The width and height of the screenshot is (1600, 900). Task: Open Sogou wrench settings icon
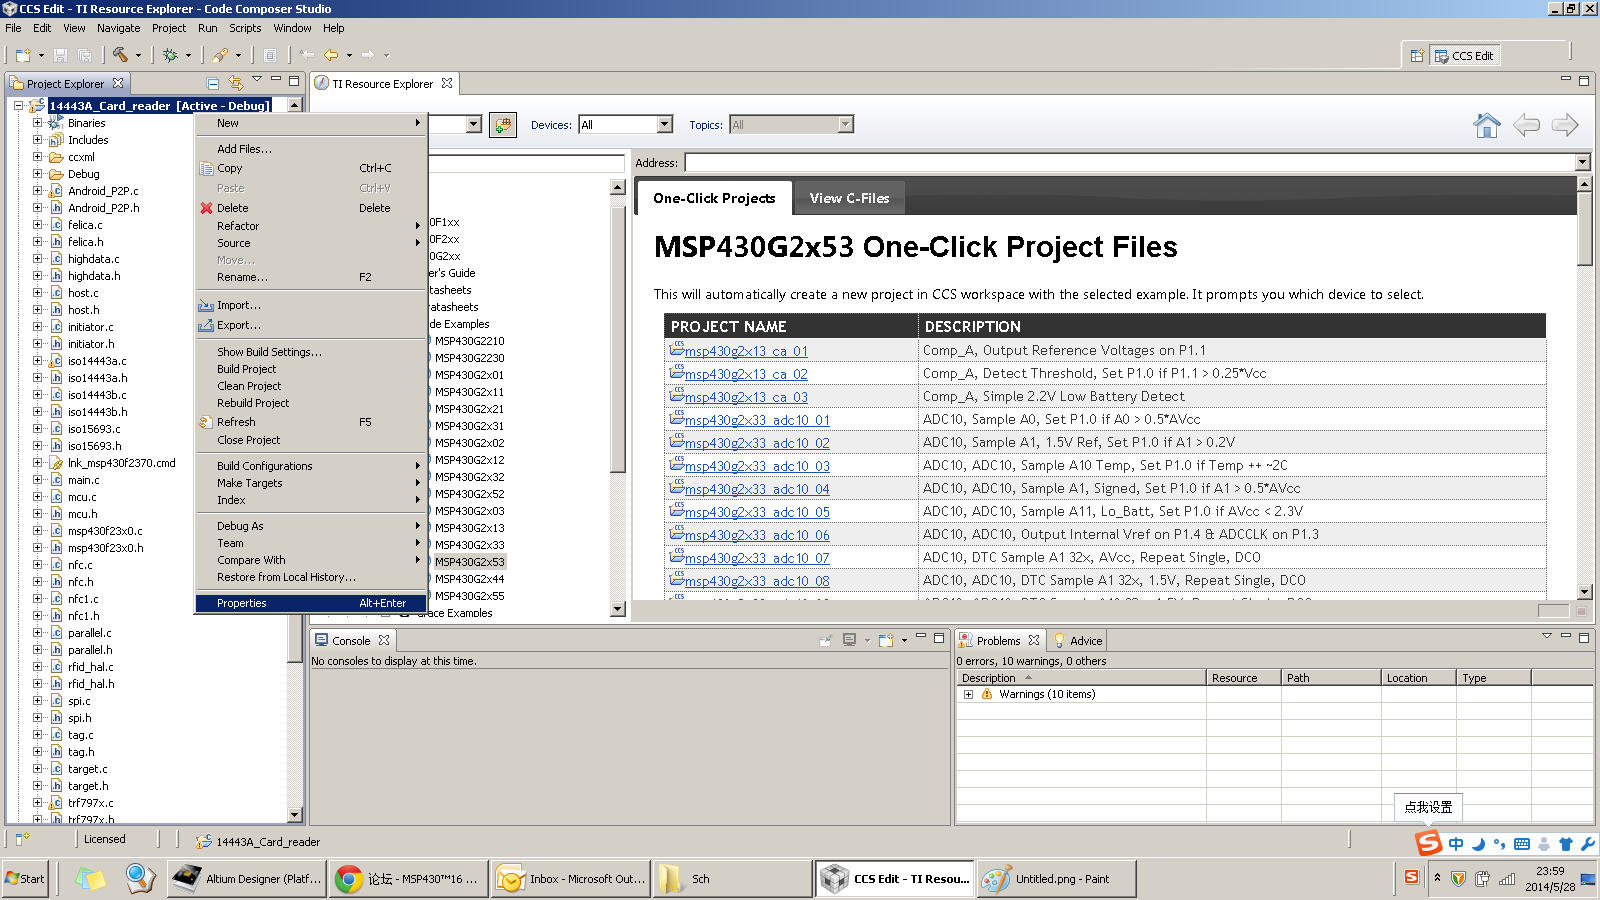click(1588, 844)
